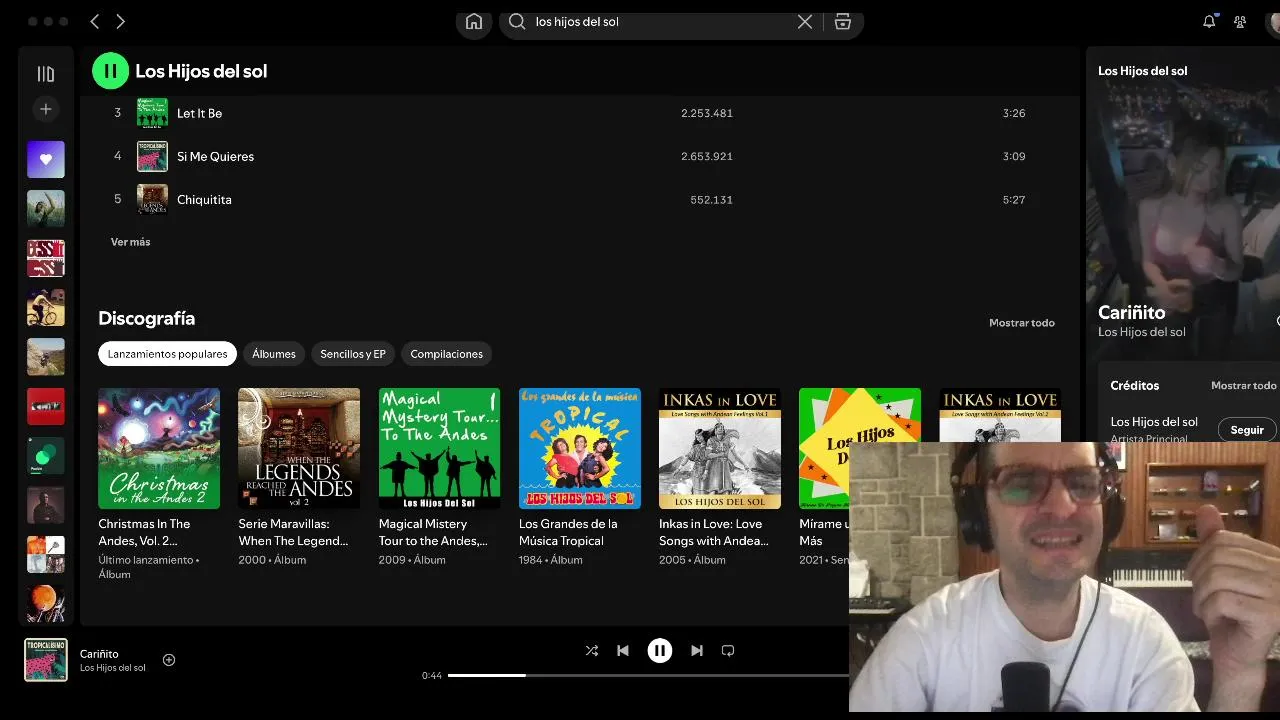Click Cariñito heading in right panel
This screenshot has height=720, width=1280.
point(1132,313)
